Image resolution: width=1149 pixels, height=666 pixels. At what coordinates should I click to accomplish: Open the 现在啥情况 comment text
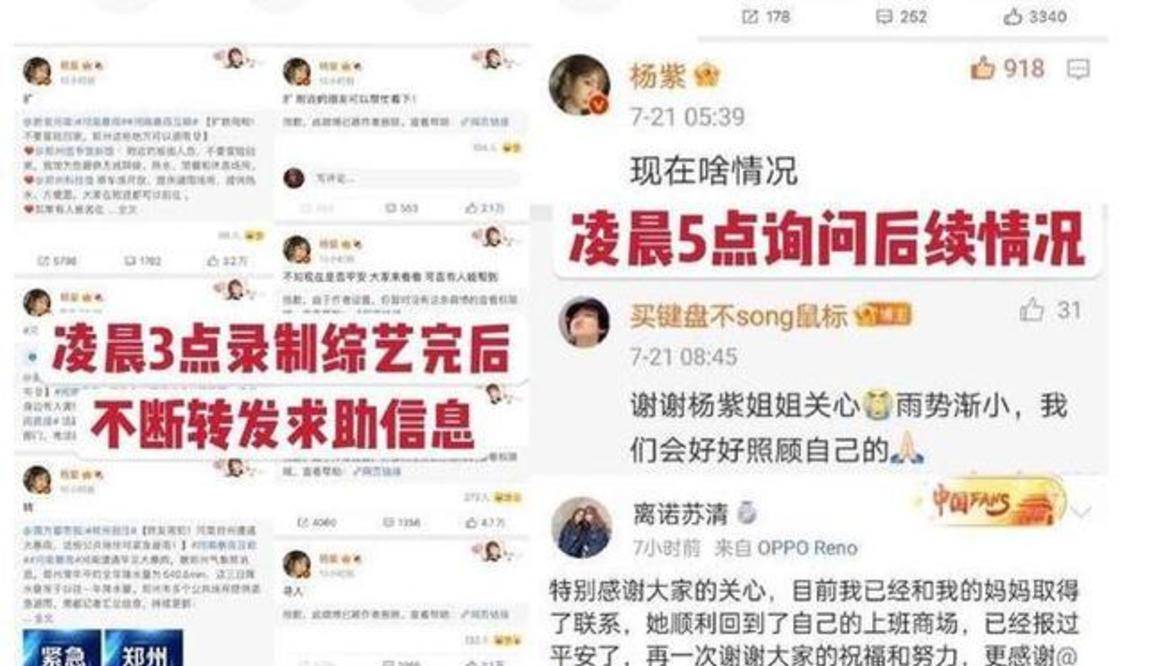713,171
